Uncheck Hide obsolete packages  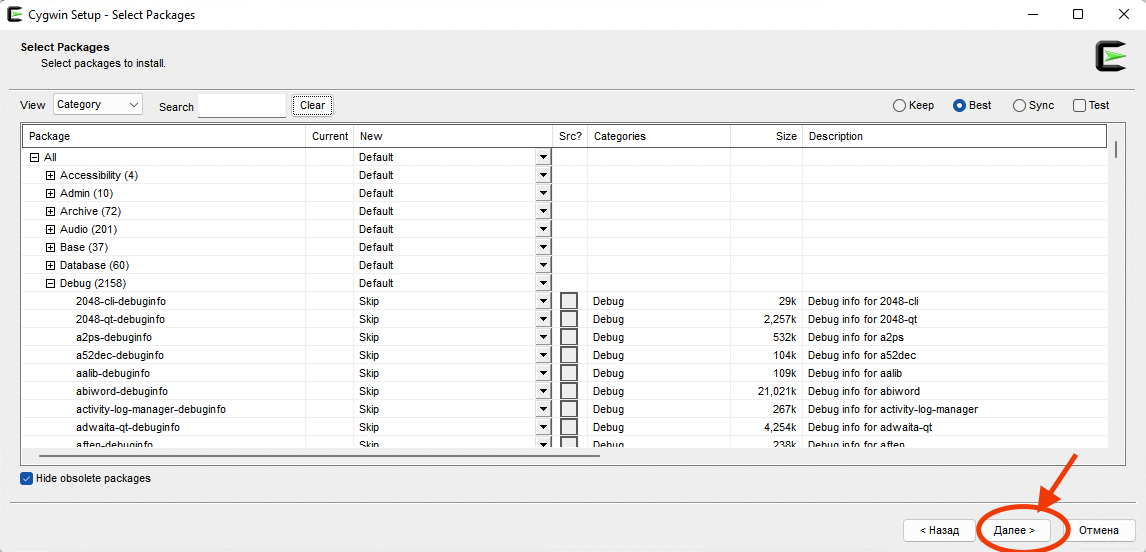pyautogui.click(x=27, y=478)
